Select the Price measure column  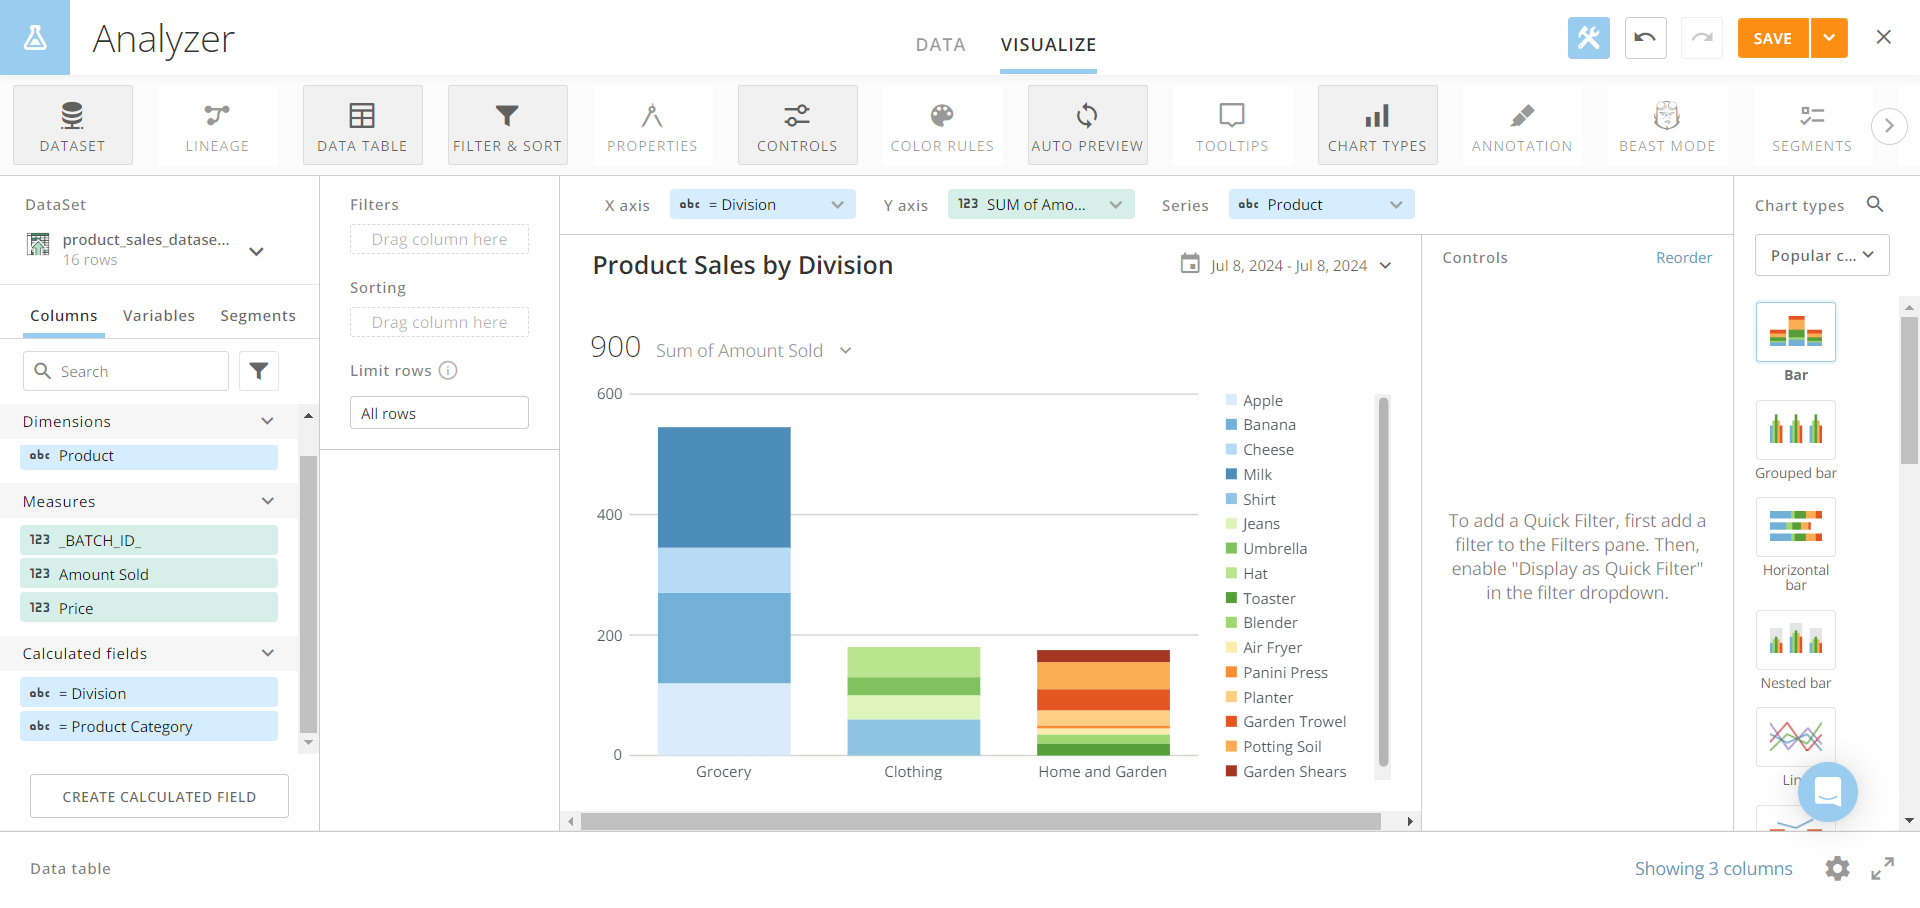click(149, 607)
